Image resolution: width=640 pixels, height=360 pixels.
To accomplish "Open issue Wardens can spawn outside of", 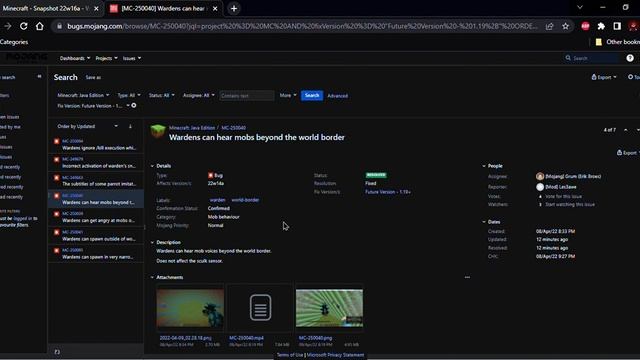I will point(96,236).
